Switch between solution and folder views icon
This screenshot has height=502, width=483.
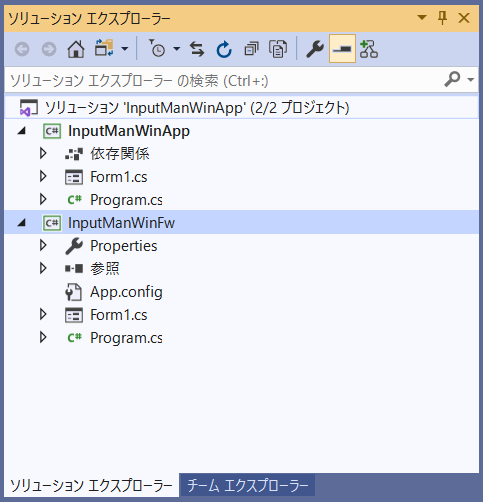pyautogui.click(x=104, y=48)
